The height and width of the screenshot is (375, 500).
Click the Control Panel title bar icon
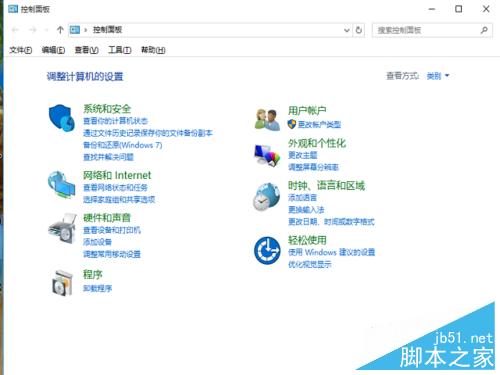13,9
